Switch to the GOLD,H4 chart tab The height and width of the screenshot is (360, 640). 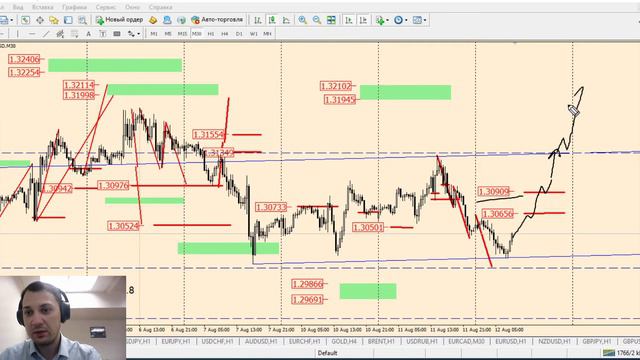(x=344, y=341)
